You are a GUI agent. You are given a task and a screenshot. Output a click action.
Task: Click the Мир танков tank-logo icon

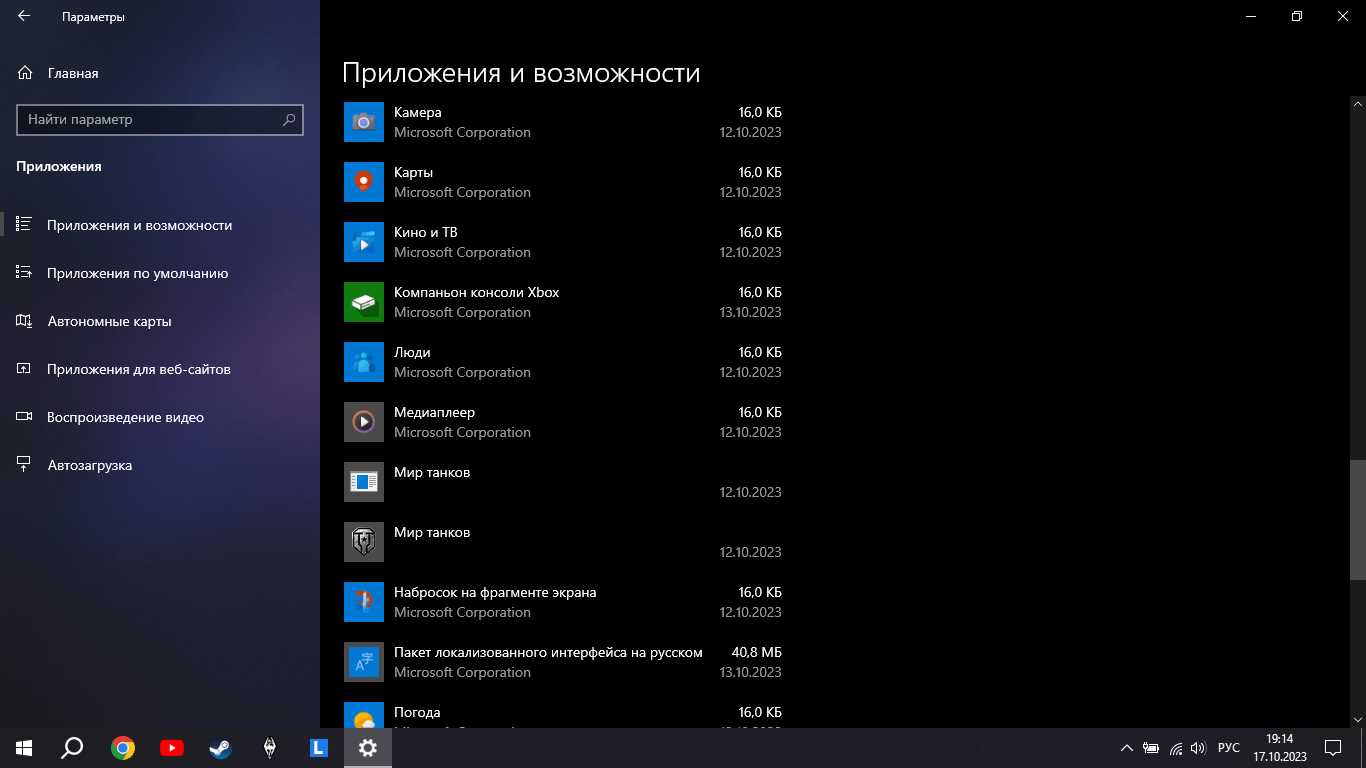pos(364,542)
